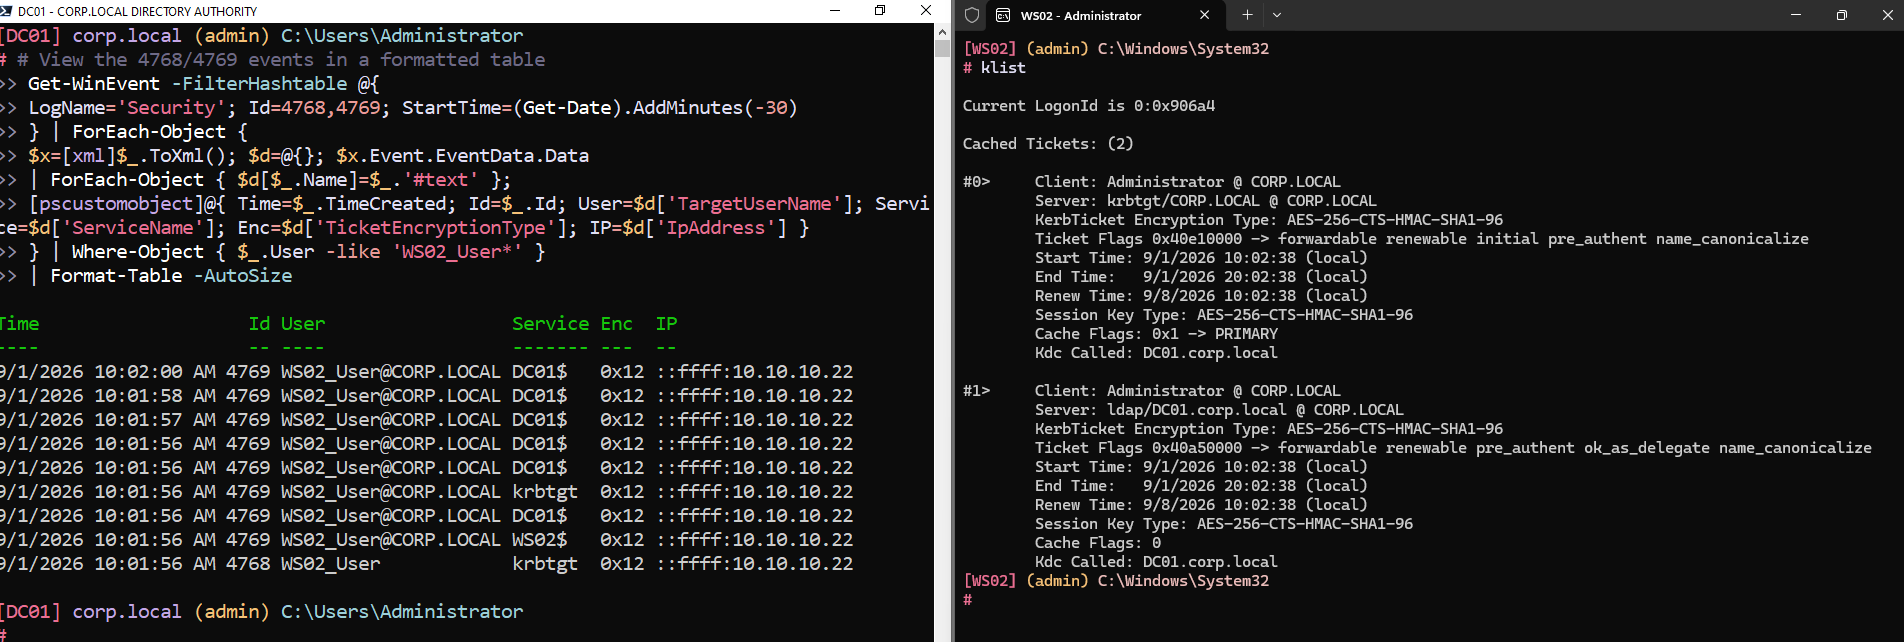Open a new tab in WS02 terminal

coord(1247,15)
